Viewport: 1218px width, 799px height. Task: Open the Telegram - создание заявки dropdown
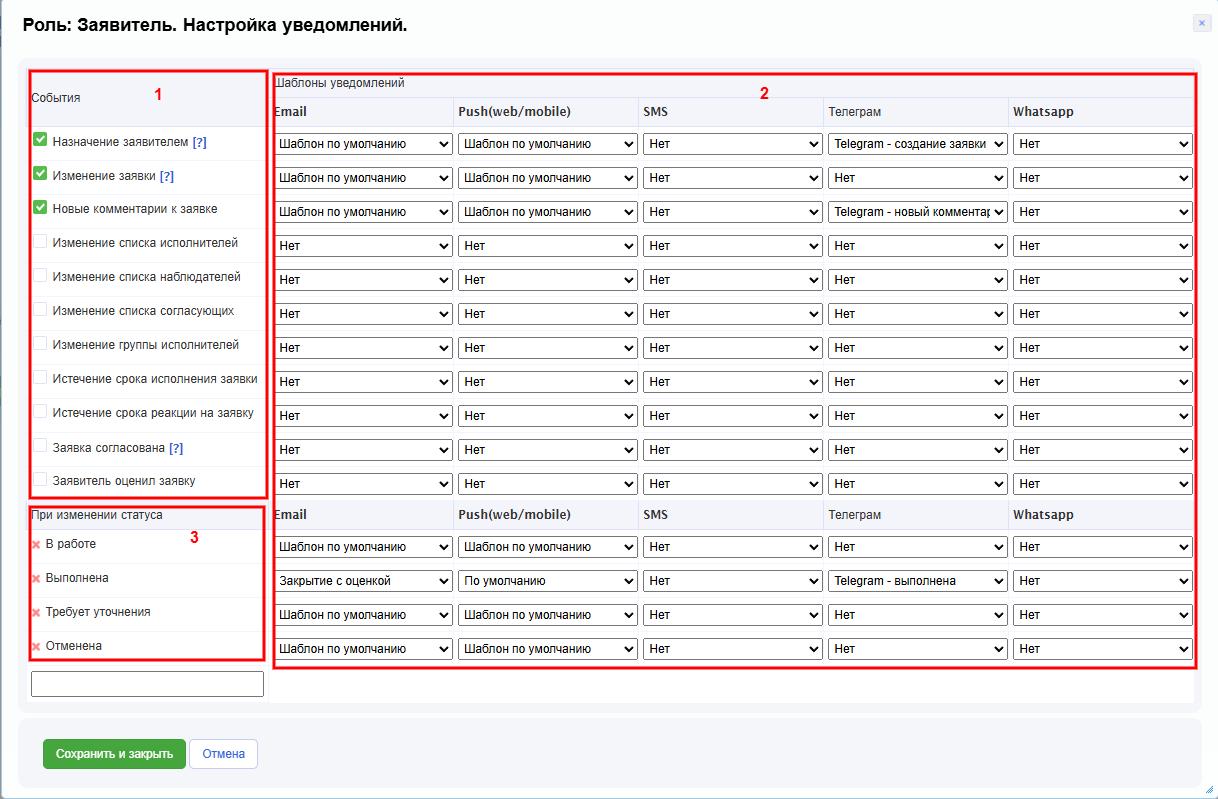917,144
